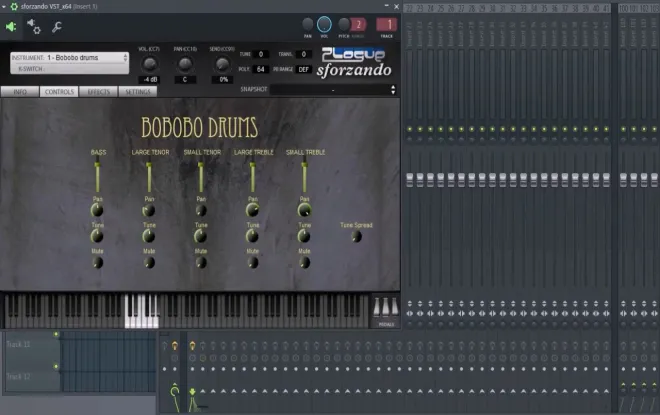Open plugin detailed settings speaker-gear icon
The width and height of the screenshot is (660, 415).
coord(34,27)
